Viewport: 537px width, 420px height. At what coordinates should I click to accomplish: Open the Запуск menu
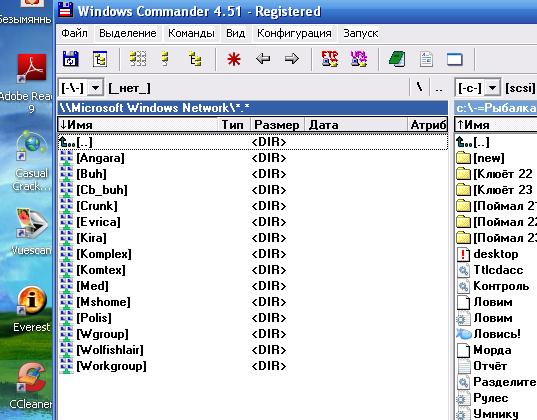pos(361,33)
